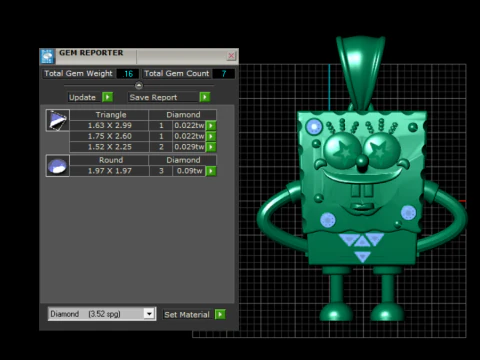
Task: Click quantity 3 in Round row
Action: [161, 171]
